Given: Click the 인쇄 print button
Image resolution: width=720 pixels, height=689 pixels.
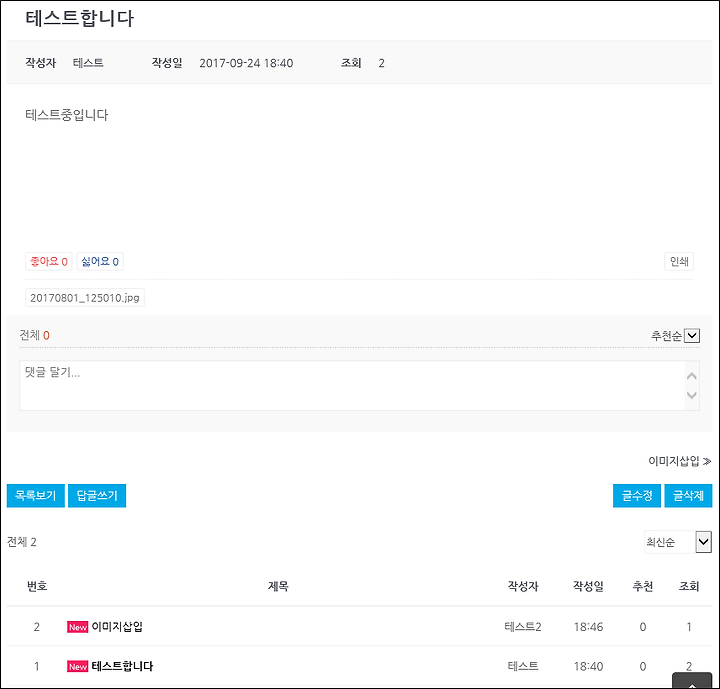Looking at the screenshot, I should point(679,261).
